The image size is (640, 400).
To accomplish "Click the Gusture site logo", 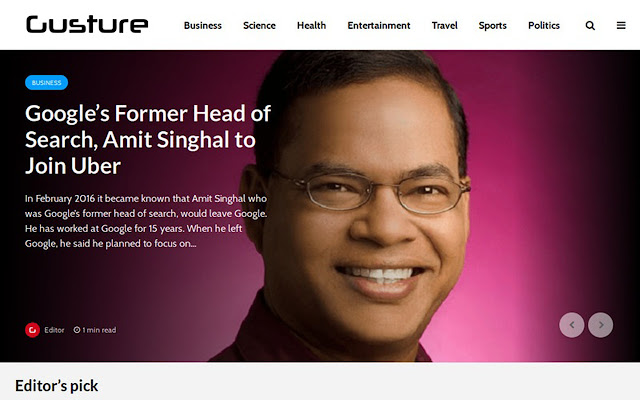I will (87, 24).
